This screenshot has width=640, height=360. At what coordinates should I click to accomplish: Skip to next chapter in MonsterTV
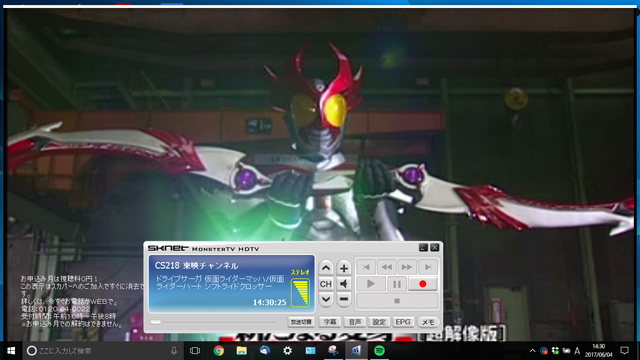(428, 267)
